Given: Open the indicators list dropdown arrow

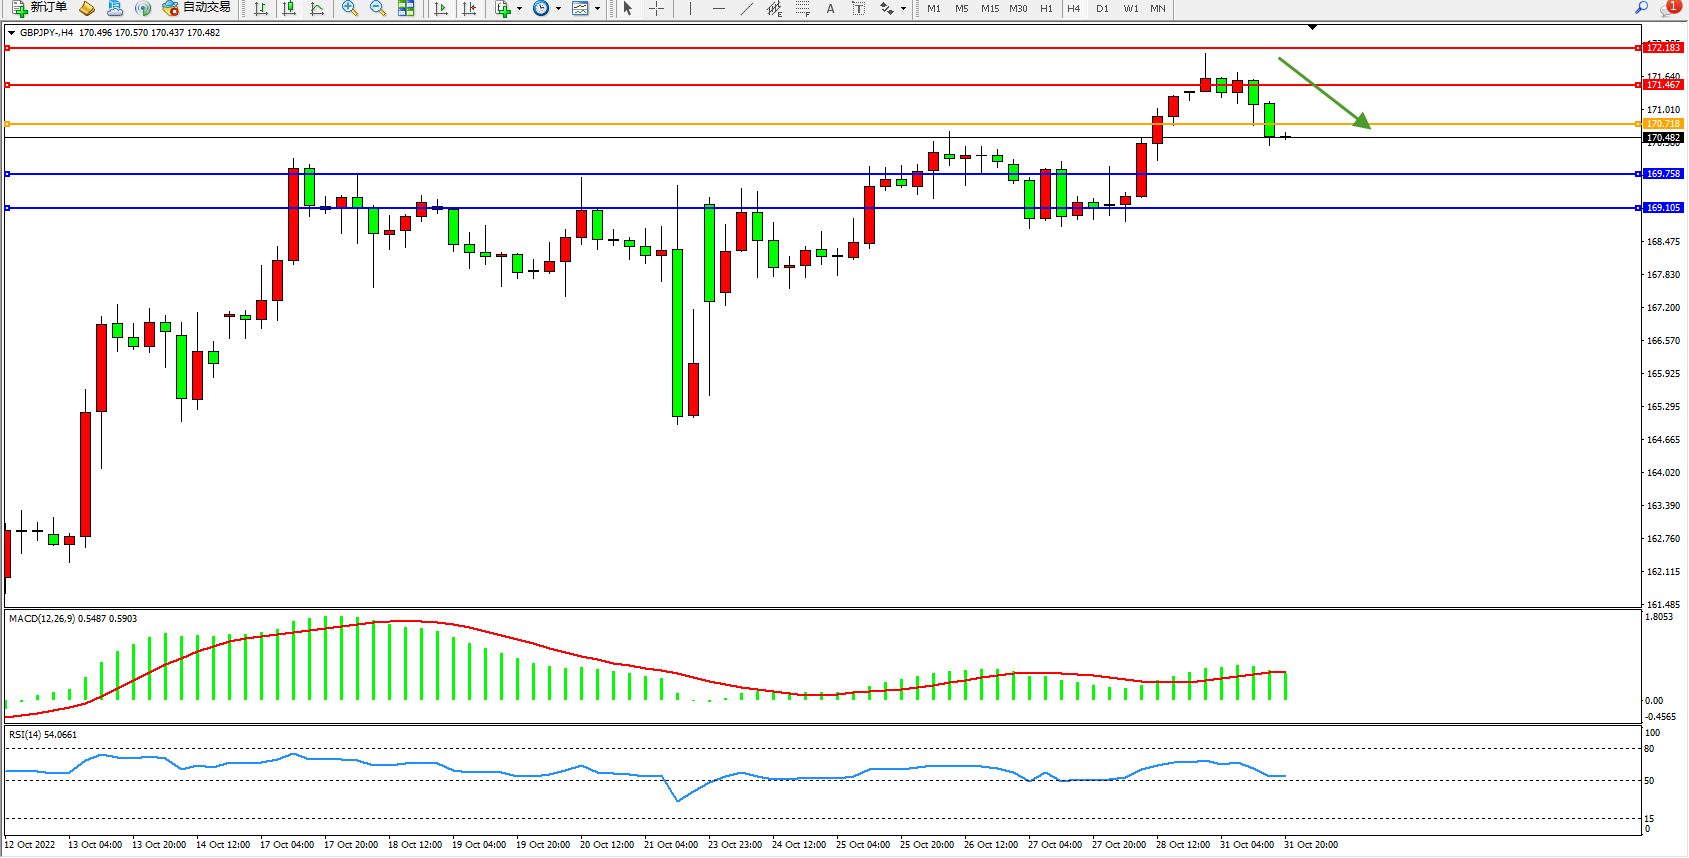Looking at the screenshot, I should 519,9.
